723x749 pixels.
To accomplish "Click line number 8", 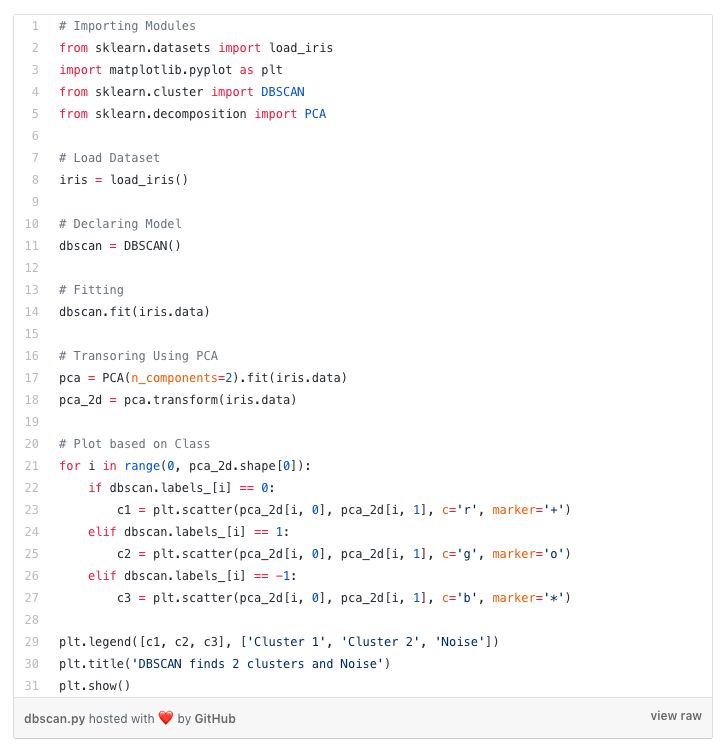I will (35, 180).
